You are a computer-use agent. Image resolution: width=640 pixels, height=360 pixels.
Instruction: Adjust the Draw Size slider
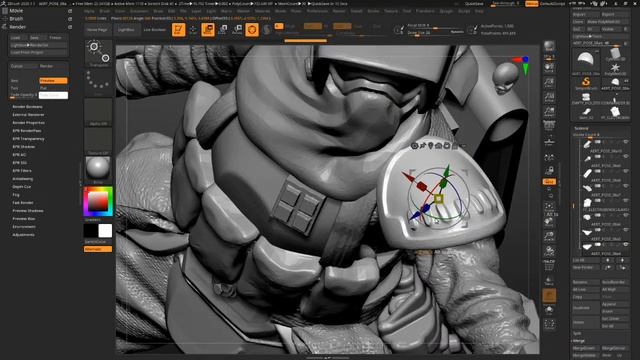pos(435,33)
